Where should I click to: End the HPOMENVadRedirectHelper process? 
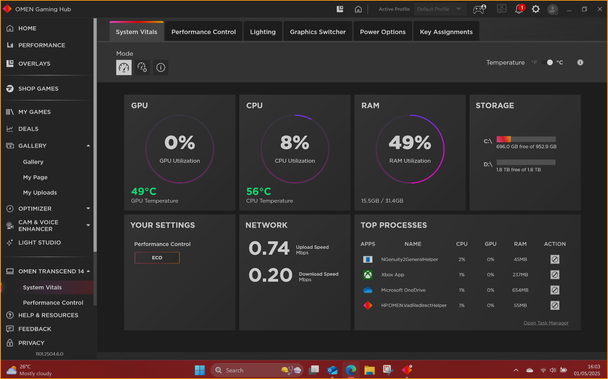click(554, 306)
